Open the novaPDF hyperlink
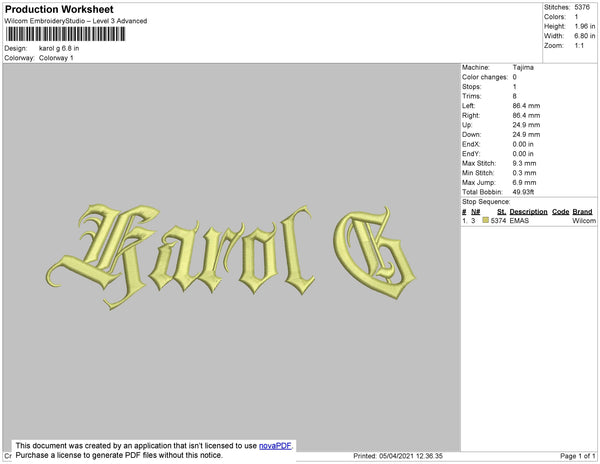 pos(275,446)
